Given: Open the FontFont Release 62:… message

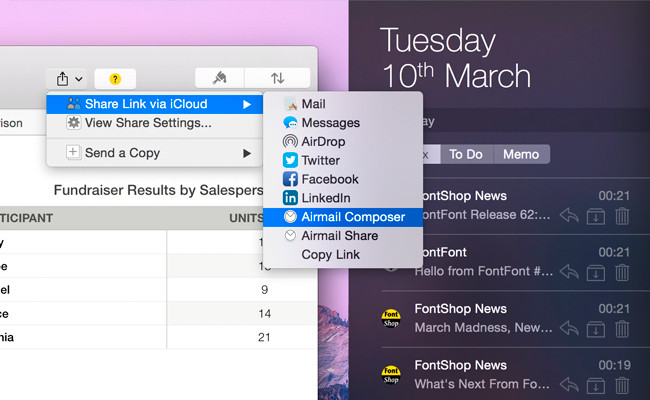Looking at the screenshot, I should pyautogui.click(x=485, y=215).
